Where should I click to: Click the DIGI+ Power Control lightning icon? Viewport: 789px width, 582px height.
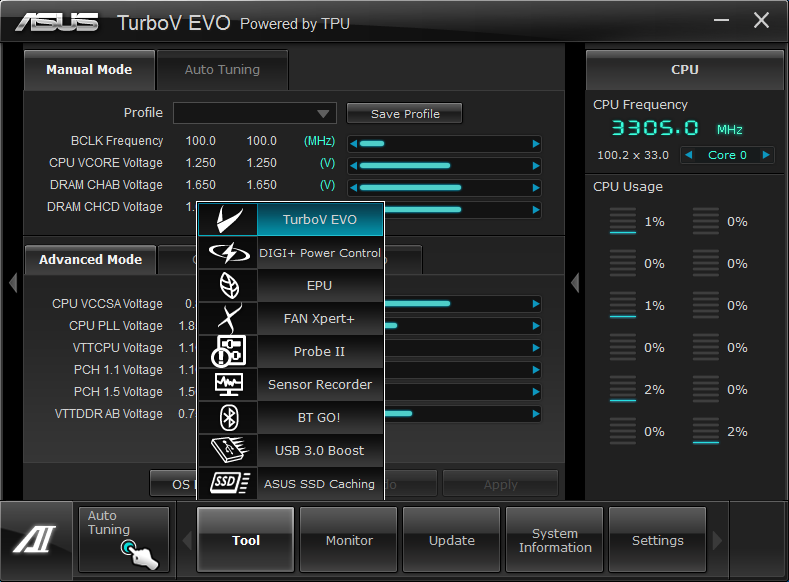tap(228, 253)
